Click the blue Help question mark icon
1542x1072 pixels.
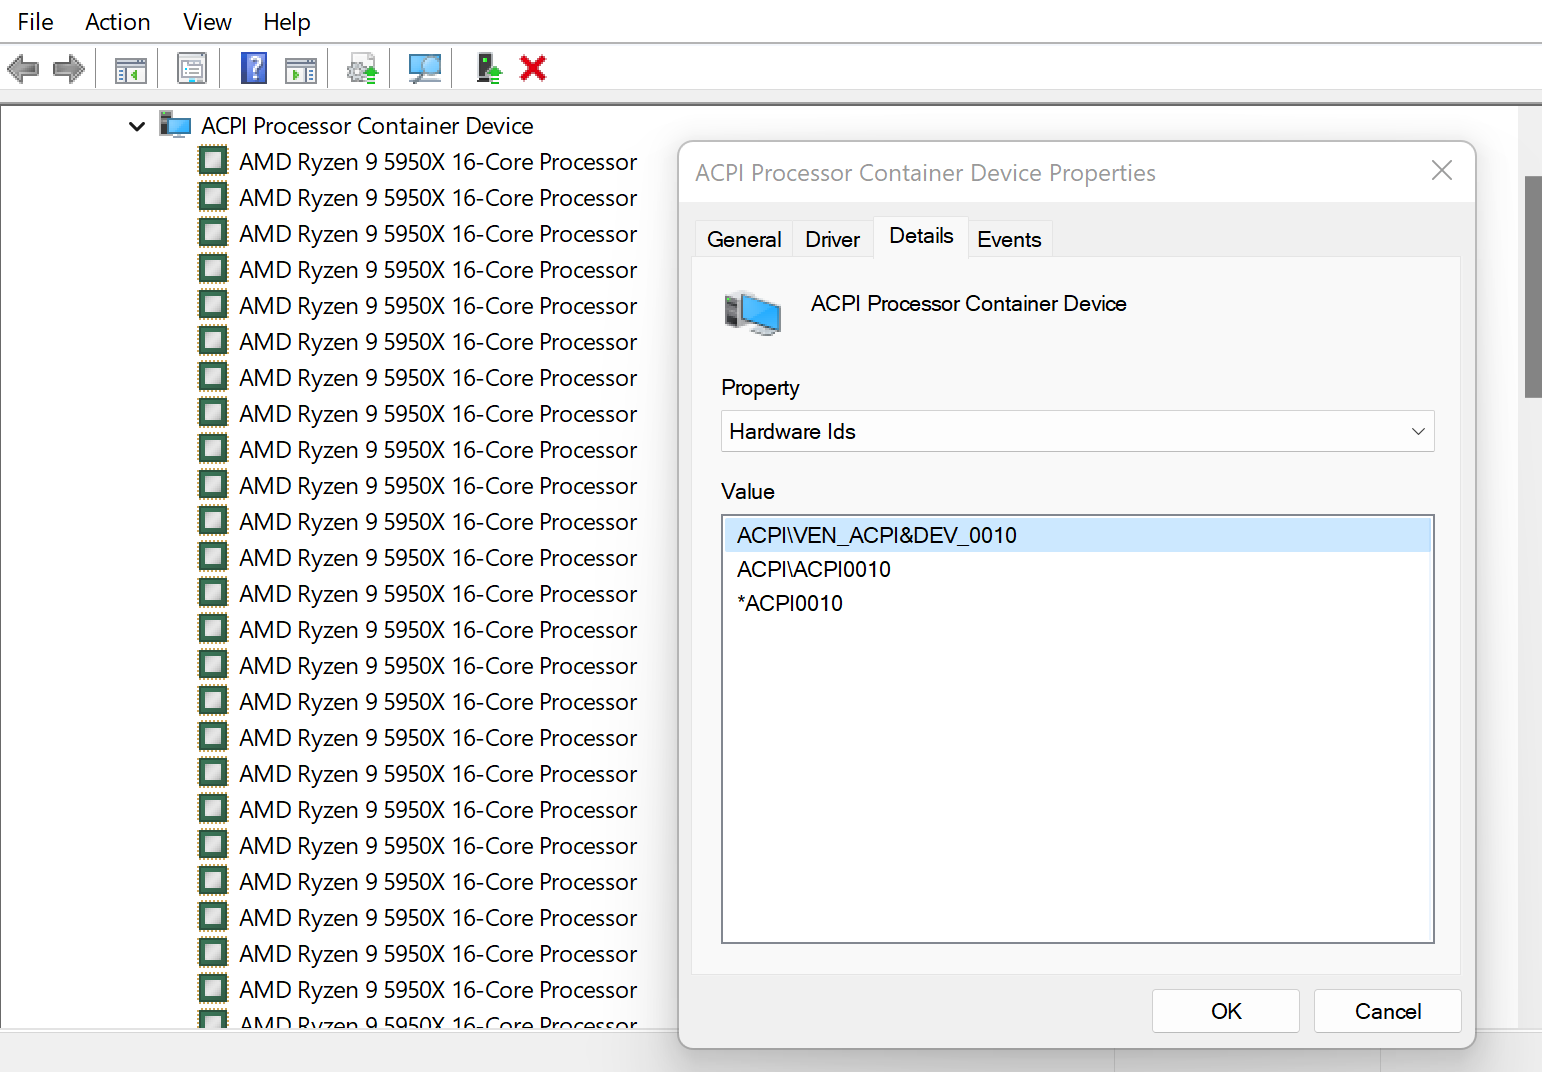pos(254,68)
